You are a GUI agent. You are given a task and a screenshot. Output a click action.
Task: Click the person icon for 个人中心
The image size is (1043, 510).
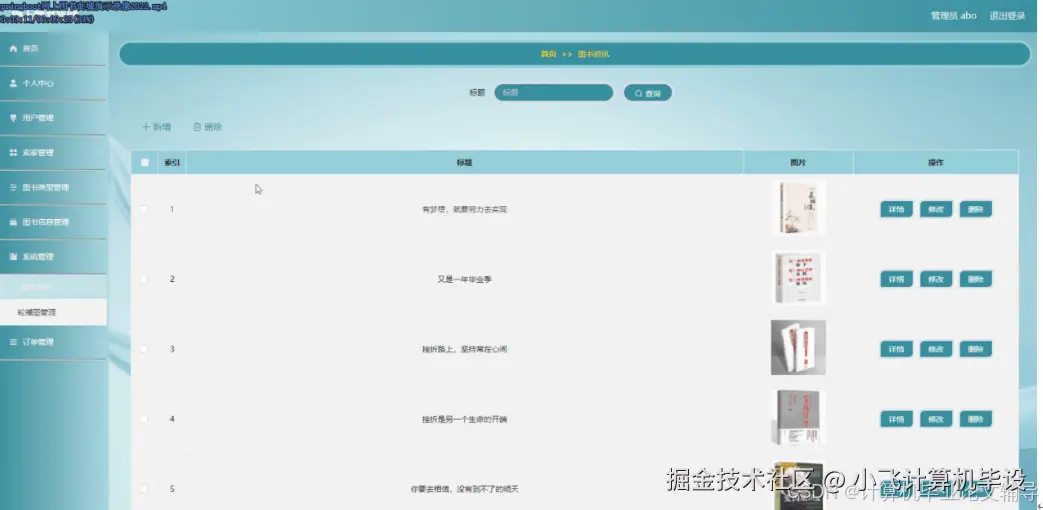point(13,83)
